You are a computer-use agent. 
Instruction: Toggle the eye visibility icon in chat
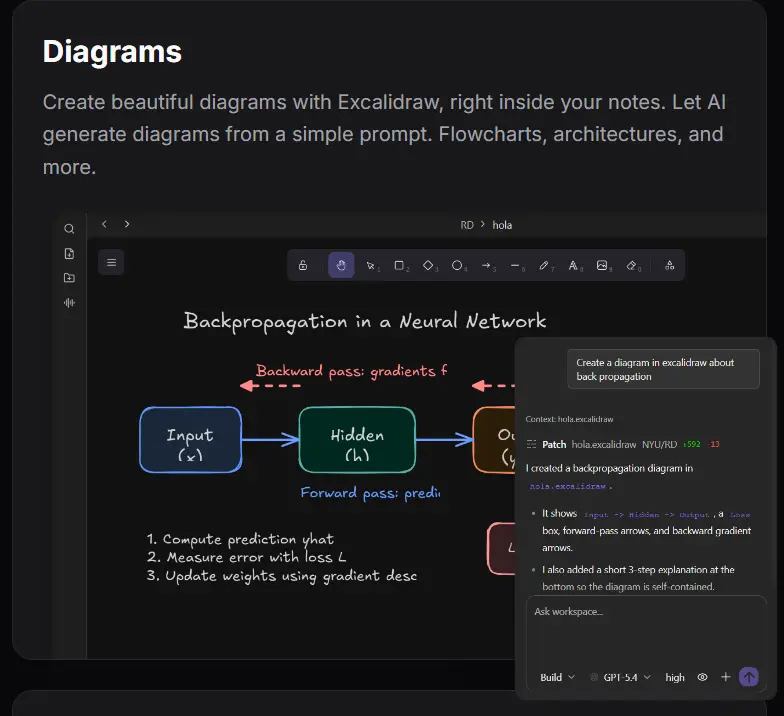(x=702, y=677)
